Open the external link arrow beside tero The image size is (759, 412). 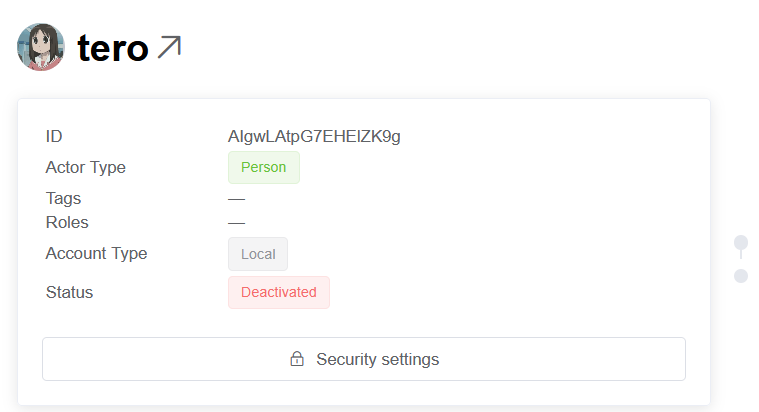[x=169, y=47]
